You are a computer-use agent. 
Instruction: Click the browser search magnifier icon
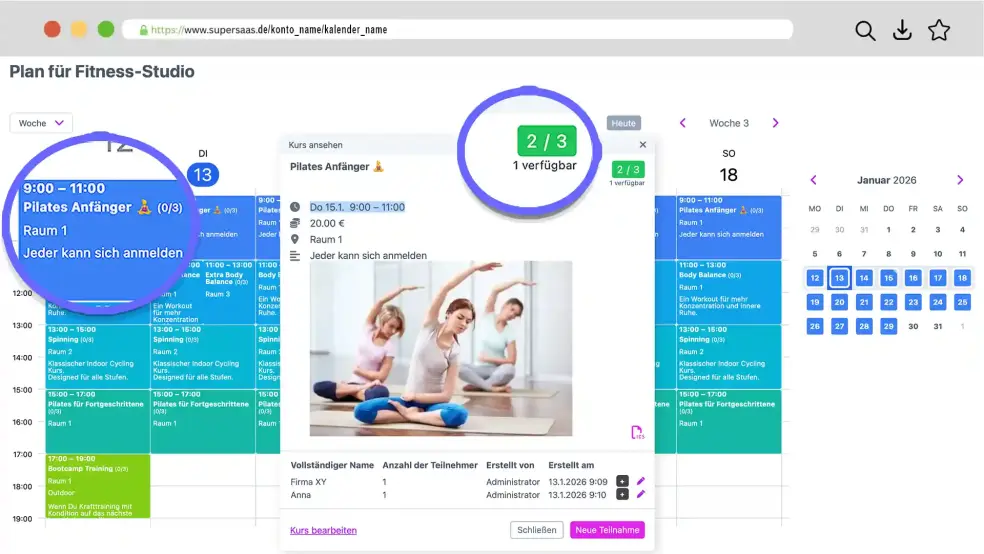[x=865, y=30]
